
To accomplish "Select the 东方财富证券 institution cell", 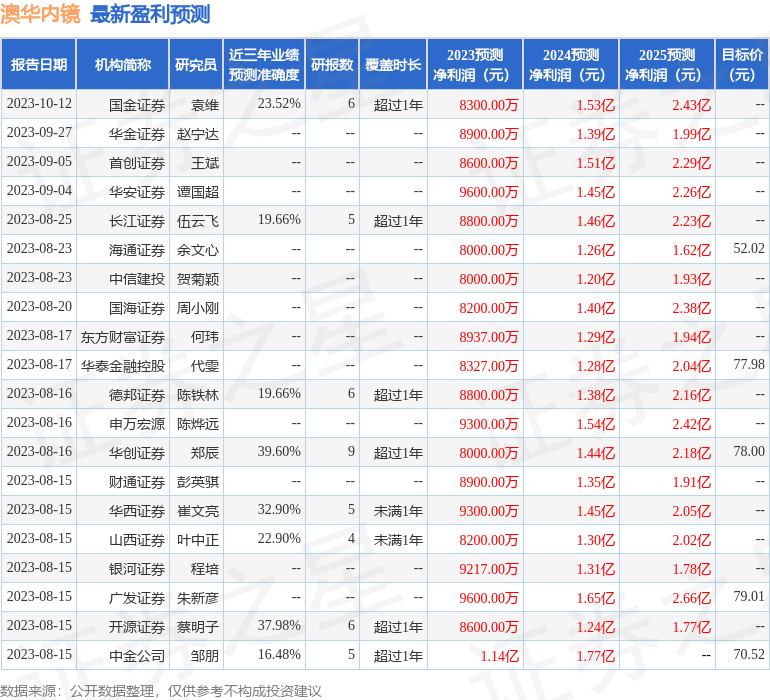I will [123, 337].
